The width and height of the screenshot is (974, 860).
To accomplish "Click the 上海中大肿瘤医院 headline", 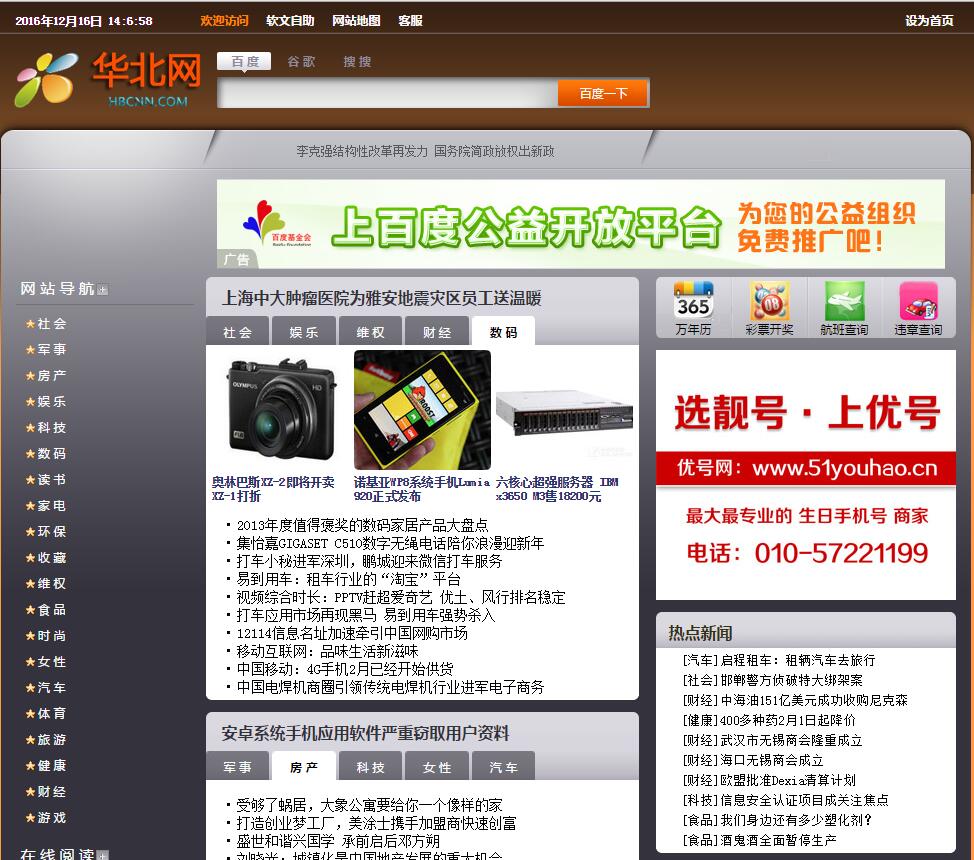I will pos(382,298).
